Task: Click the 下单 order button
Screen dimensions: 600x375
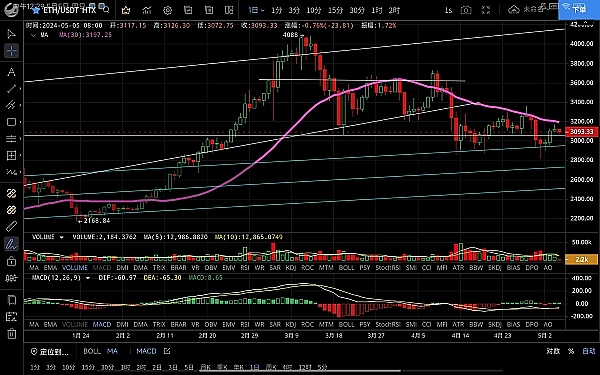Action: (579, 10)
